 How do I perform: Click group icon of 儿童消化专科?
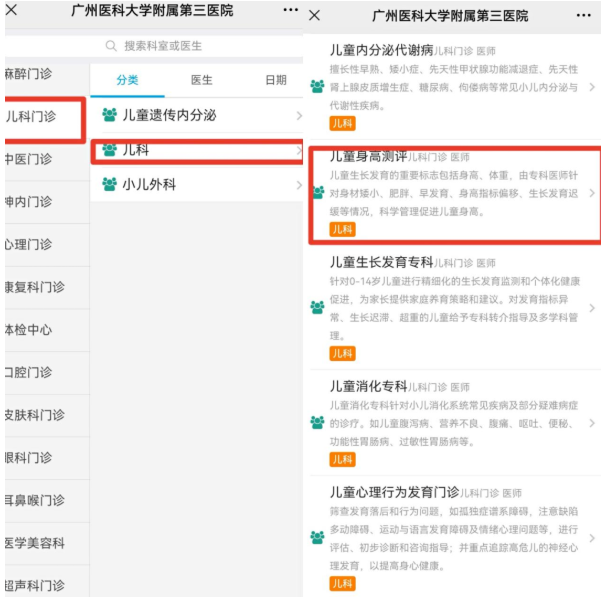coord(317,422)
